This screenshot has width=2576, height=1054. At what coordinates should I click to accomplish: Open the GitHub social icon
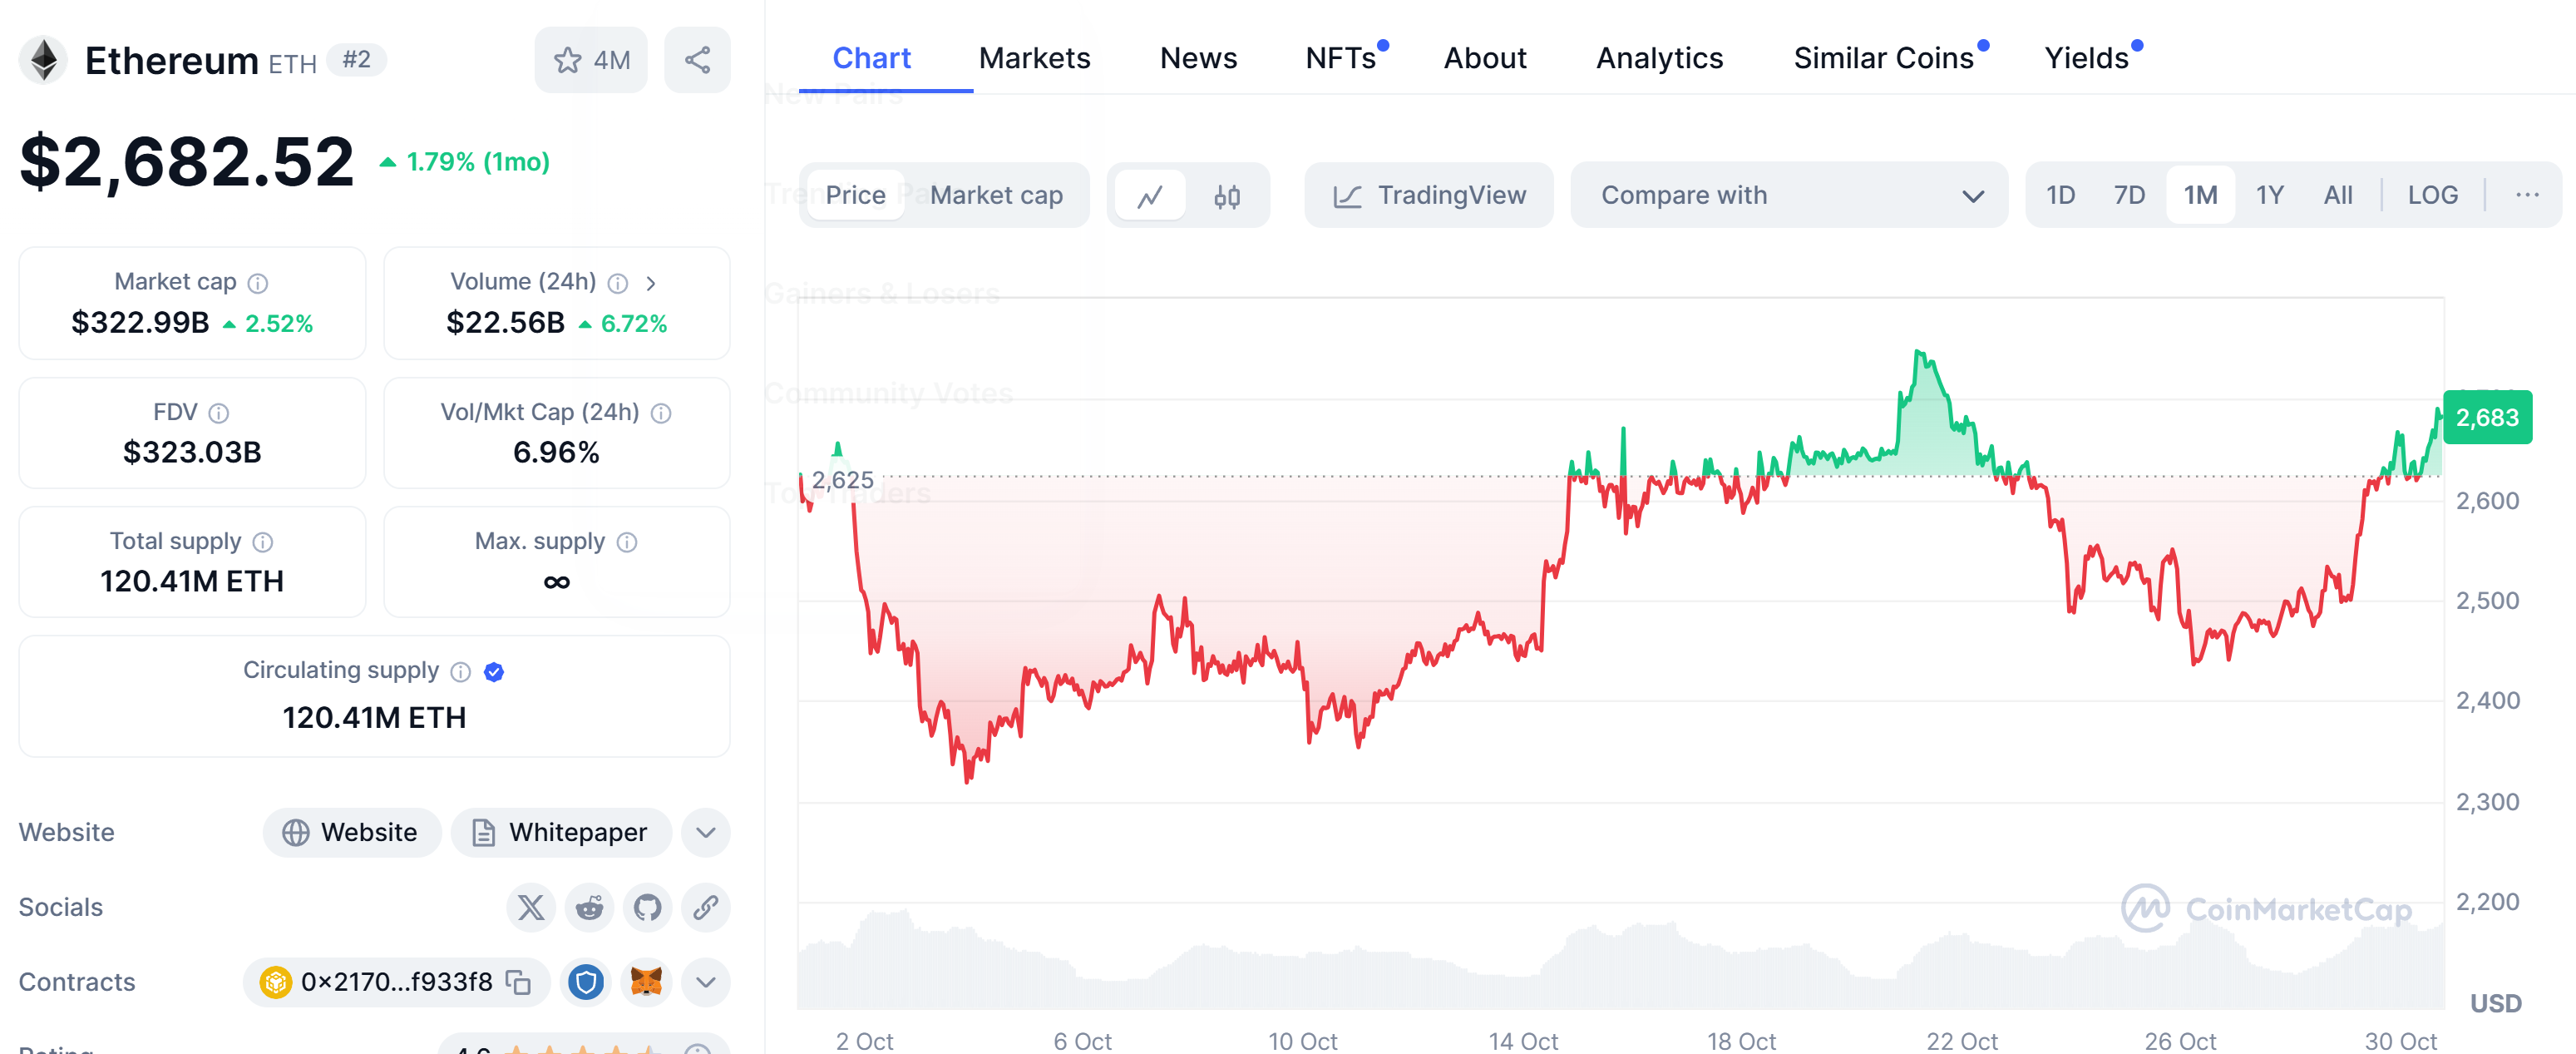(x=647, y=907)
